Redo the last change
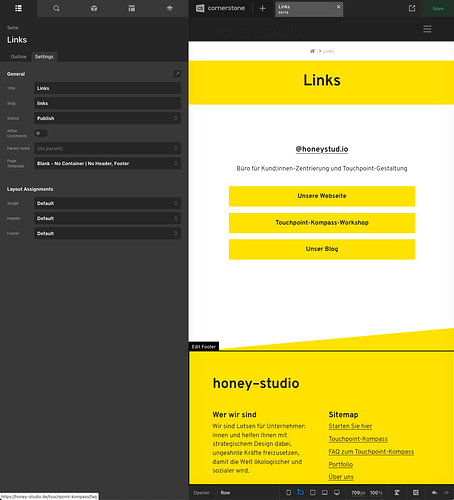Screen dimensions: 454x500 pyautogui.click(x=446, y=492)
